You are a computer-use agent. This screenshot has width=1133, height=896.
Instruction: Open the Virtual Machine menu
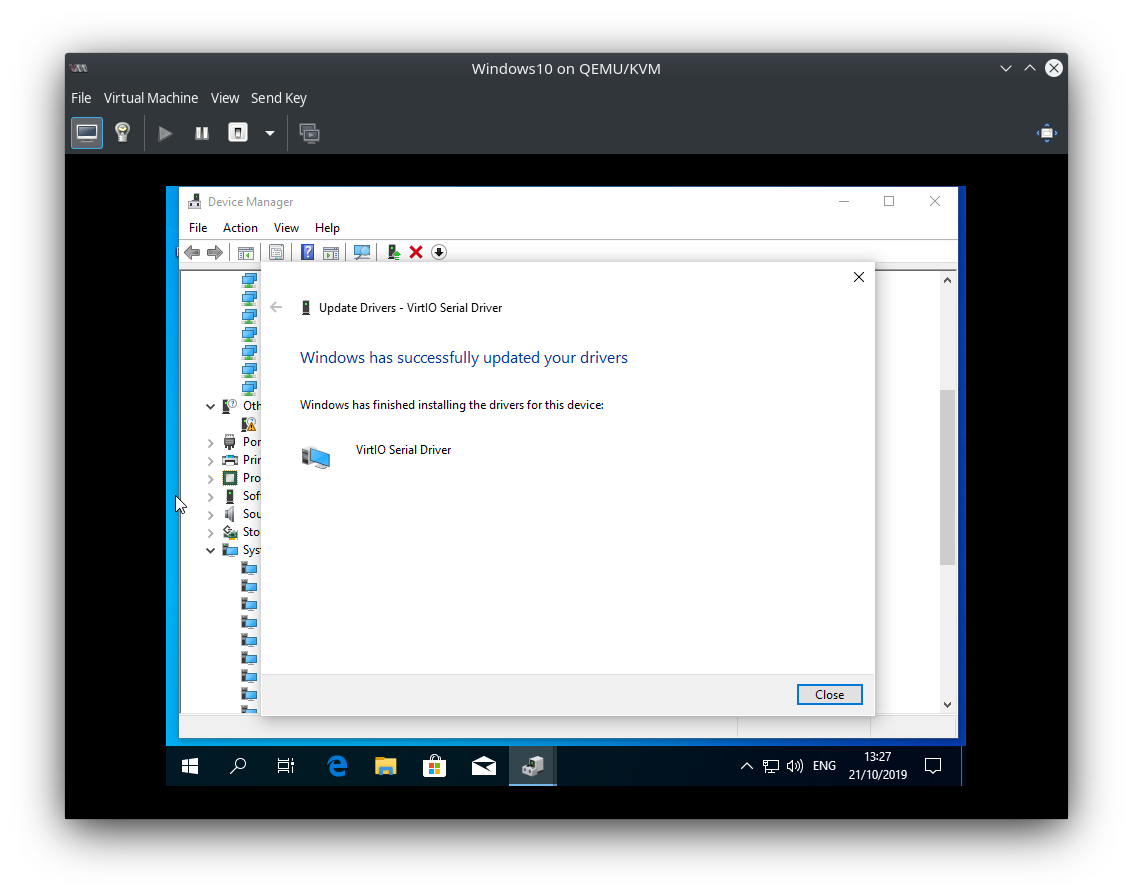tap(150, 98)
